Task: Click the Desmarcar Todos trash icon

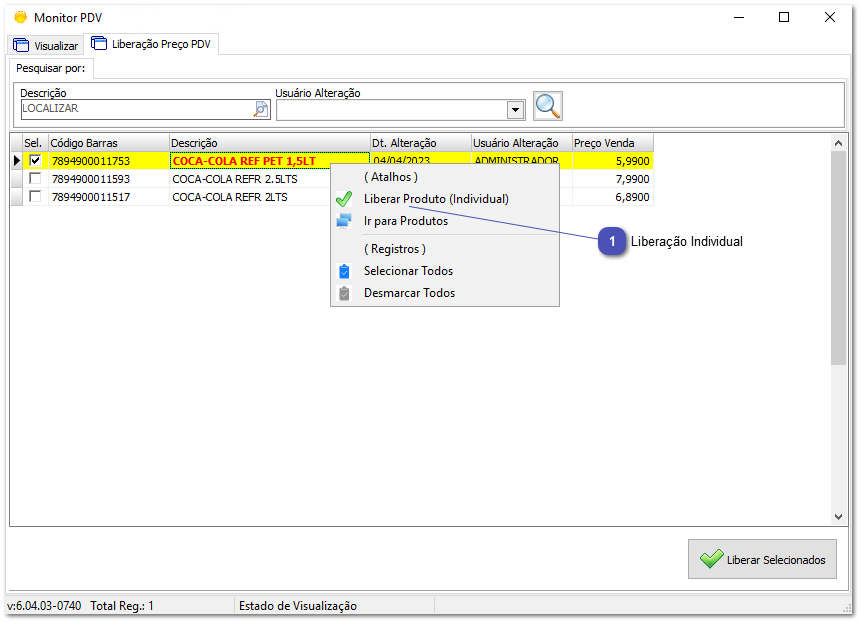Action: click(x=344, y=292)
